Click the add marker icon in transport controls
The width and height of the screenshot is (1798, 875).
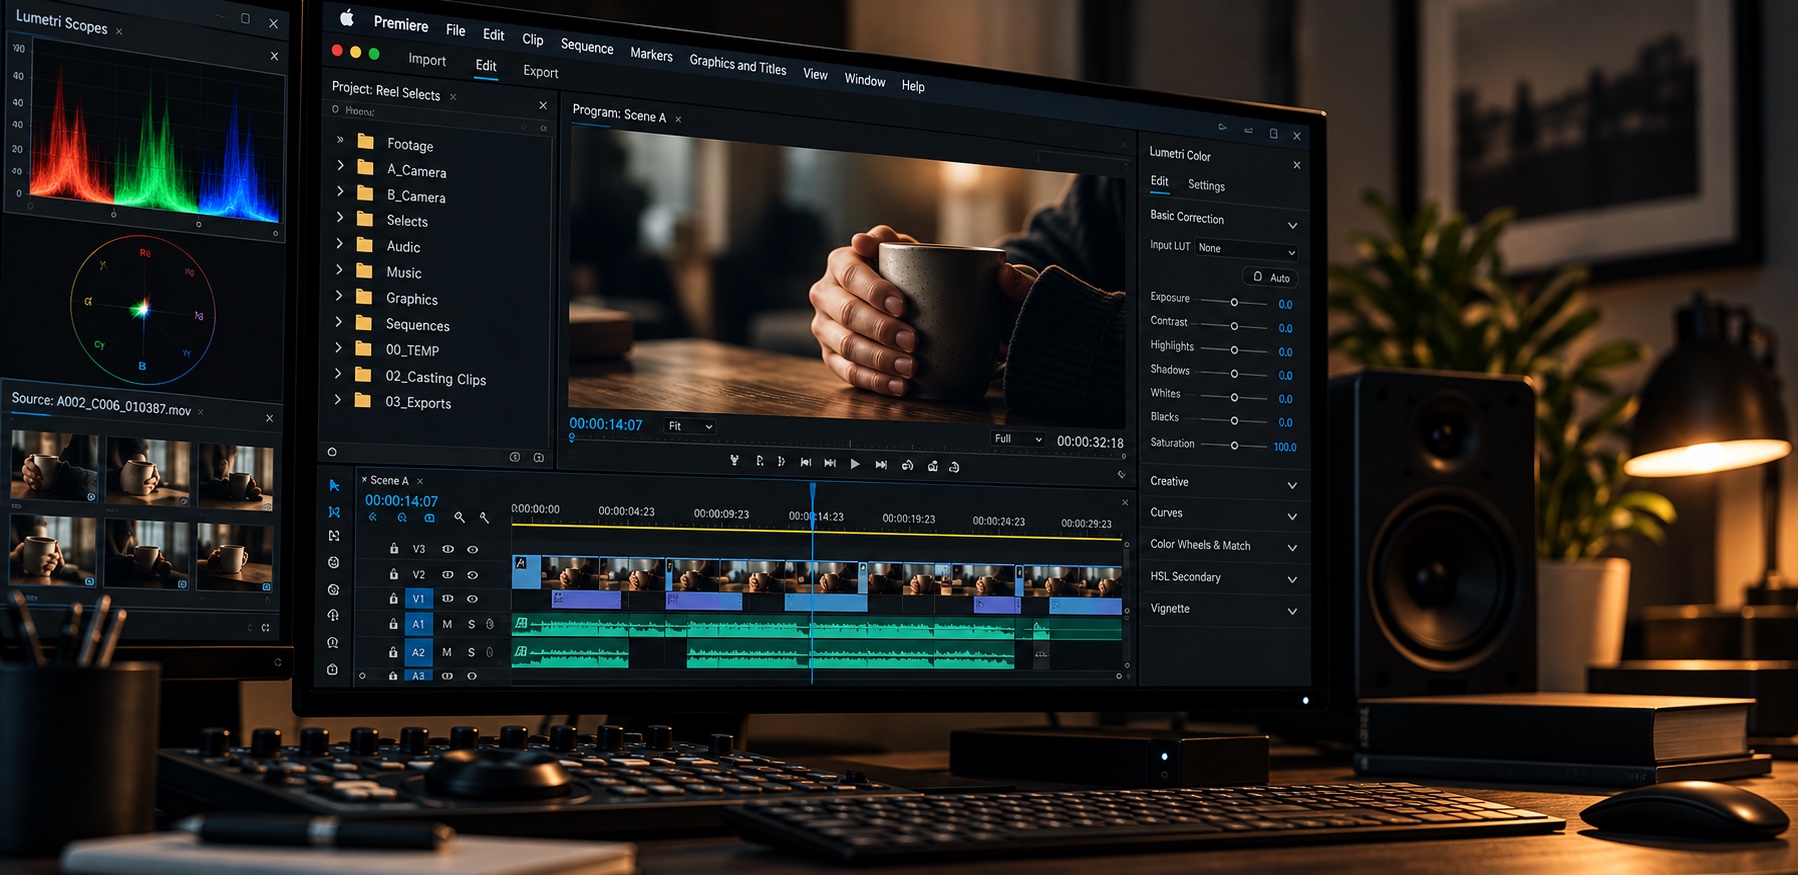point(734,460)
